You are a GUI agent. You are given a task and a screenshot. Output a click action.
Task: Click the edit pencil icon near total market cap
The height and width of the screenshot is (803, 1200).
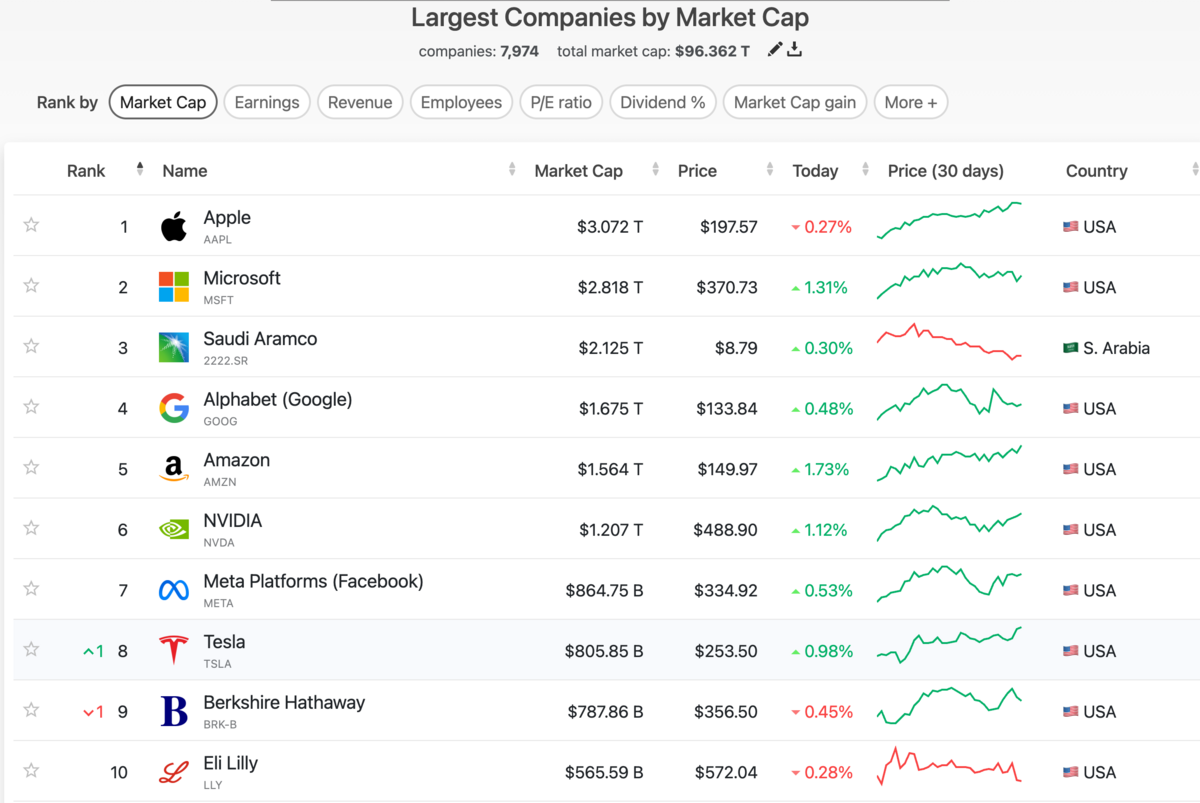(775, 50)
